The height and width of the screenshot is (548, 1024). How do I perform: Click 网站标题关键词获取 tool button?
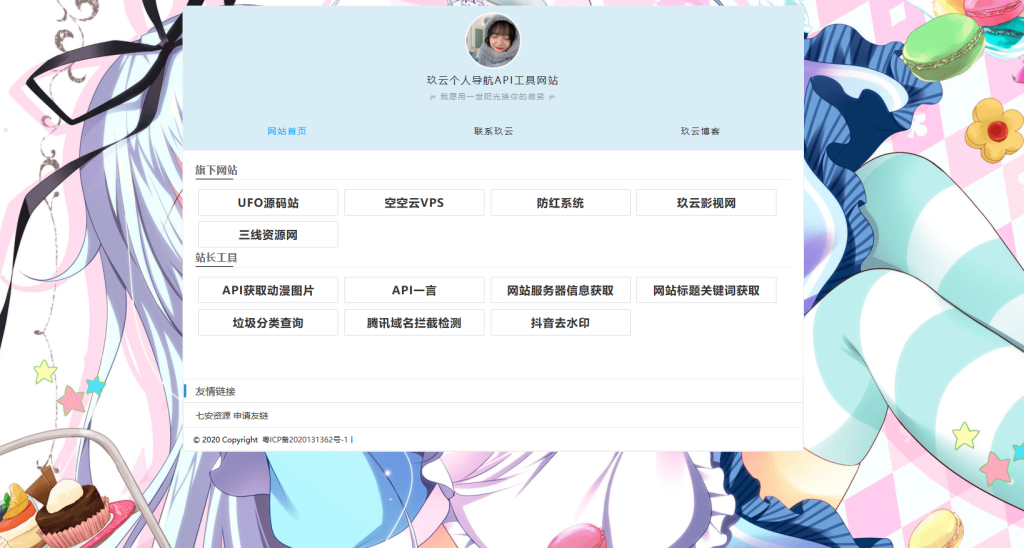tap(706, 290)
